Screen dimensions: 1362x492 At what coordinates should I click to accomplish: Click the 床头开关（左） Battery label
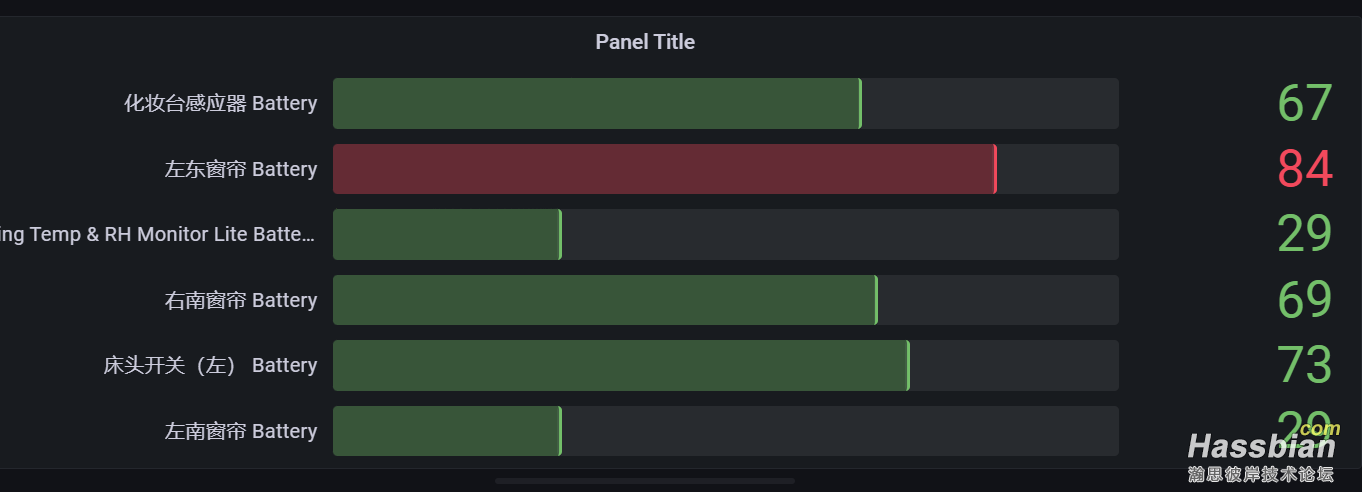[x=210, y=365]
